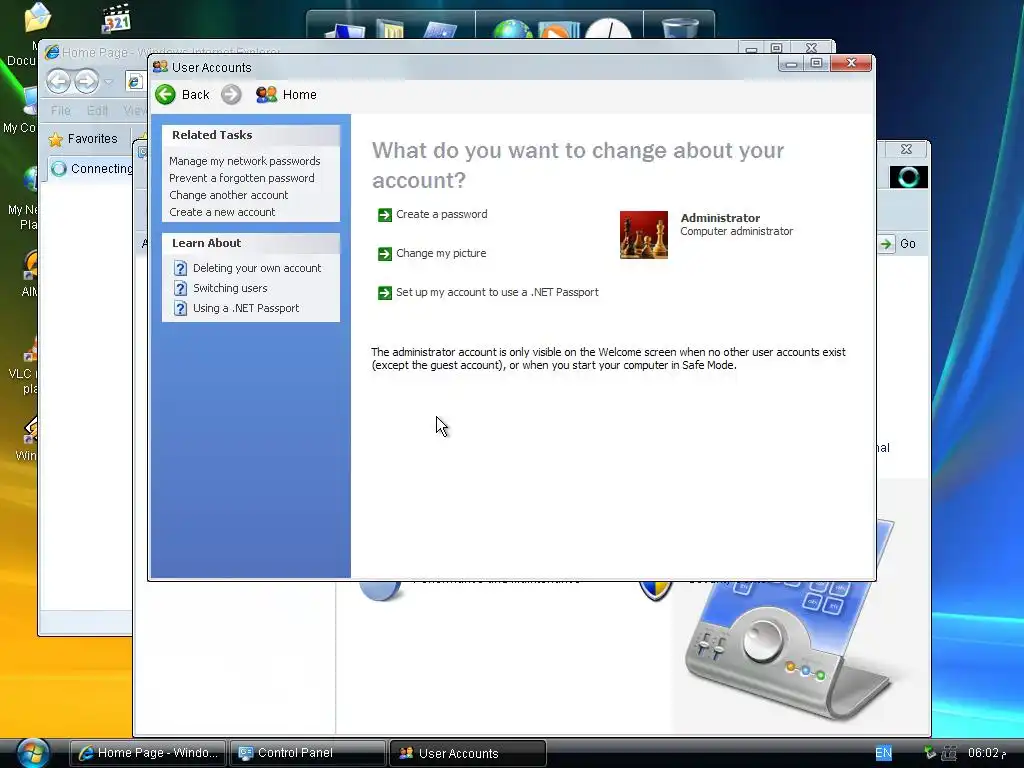The image size is (1024, 768).
Task: Open Set up my account to use a .NET Passport
Action: coord(497,293)
